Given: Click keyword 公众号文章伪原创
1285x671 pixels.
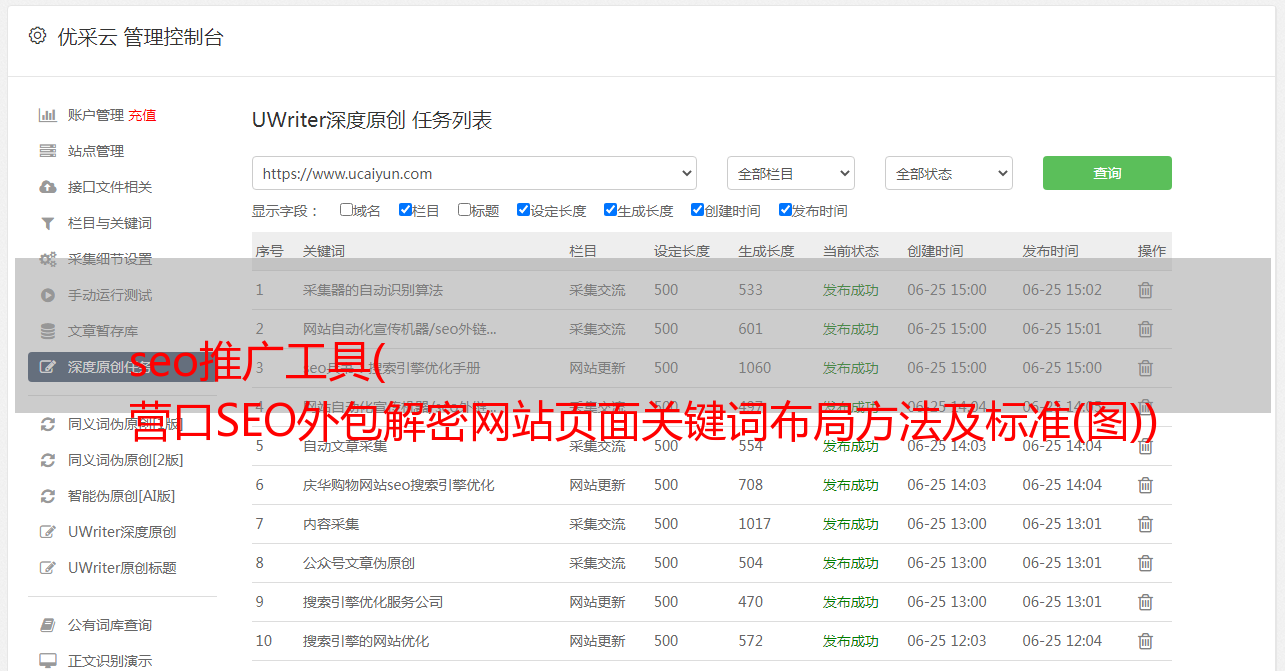Looking at the screenshot, I should click(359, 563).
